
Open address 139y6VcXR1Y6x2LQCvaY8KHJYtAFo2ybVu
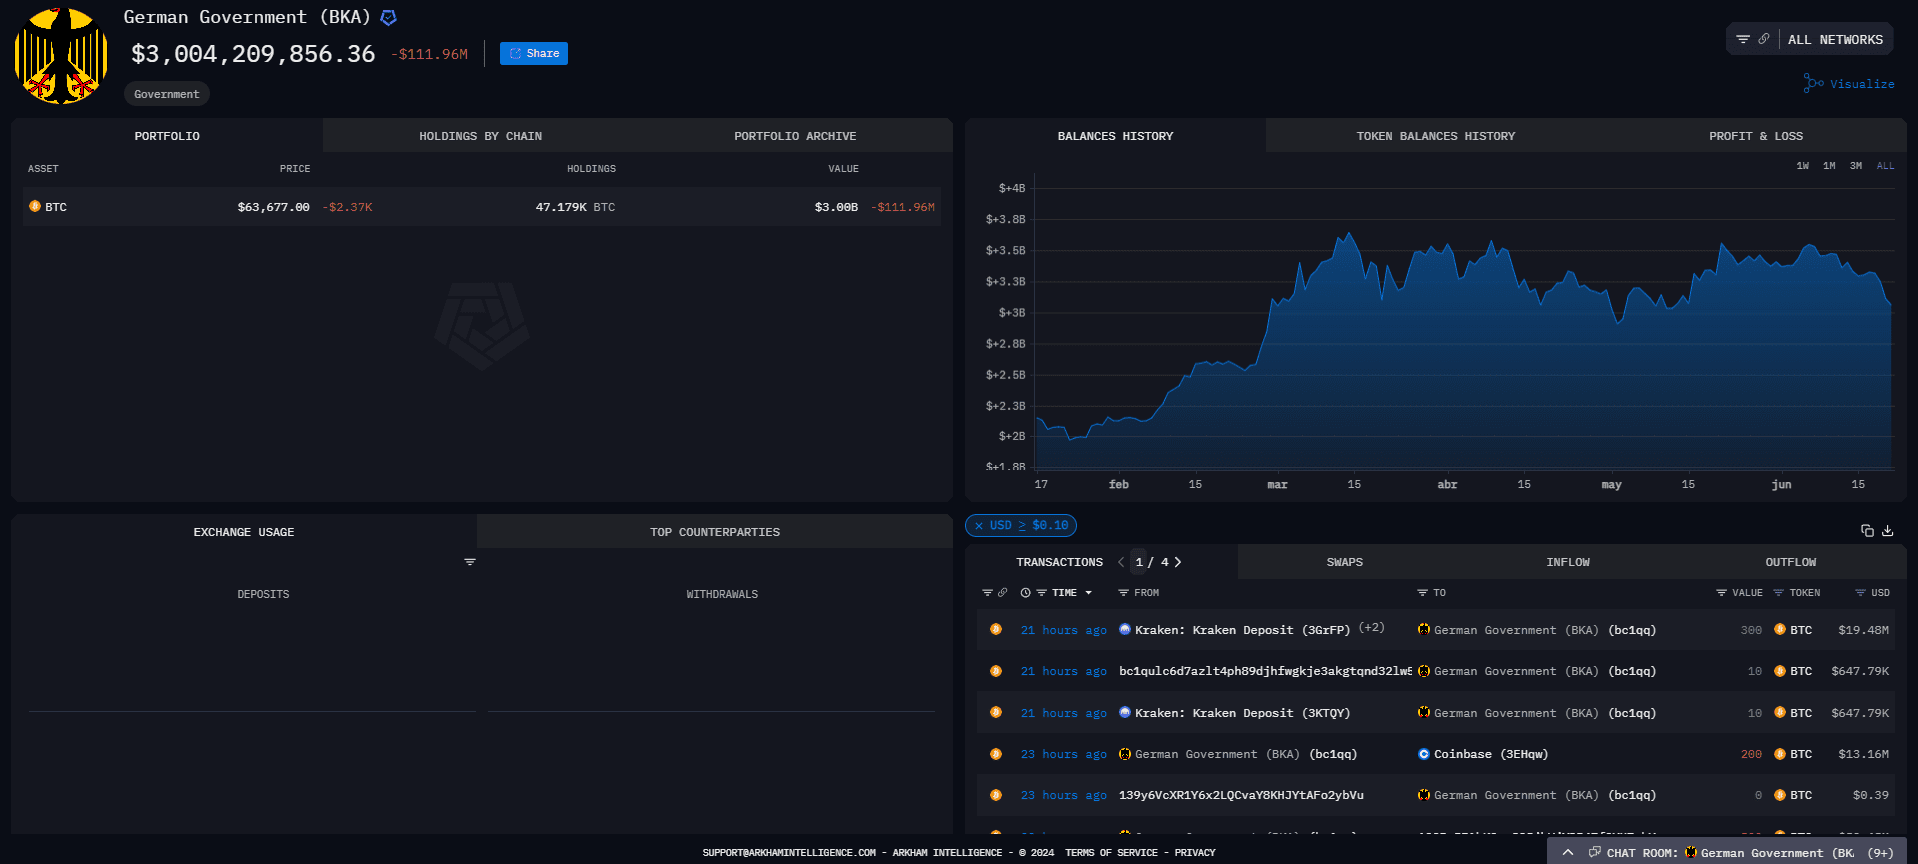(x=1241, y=794)
